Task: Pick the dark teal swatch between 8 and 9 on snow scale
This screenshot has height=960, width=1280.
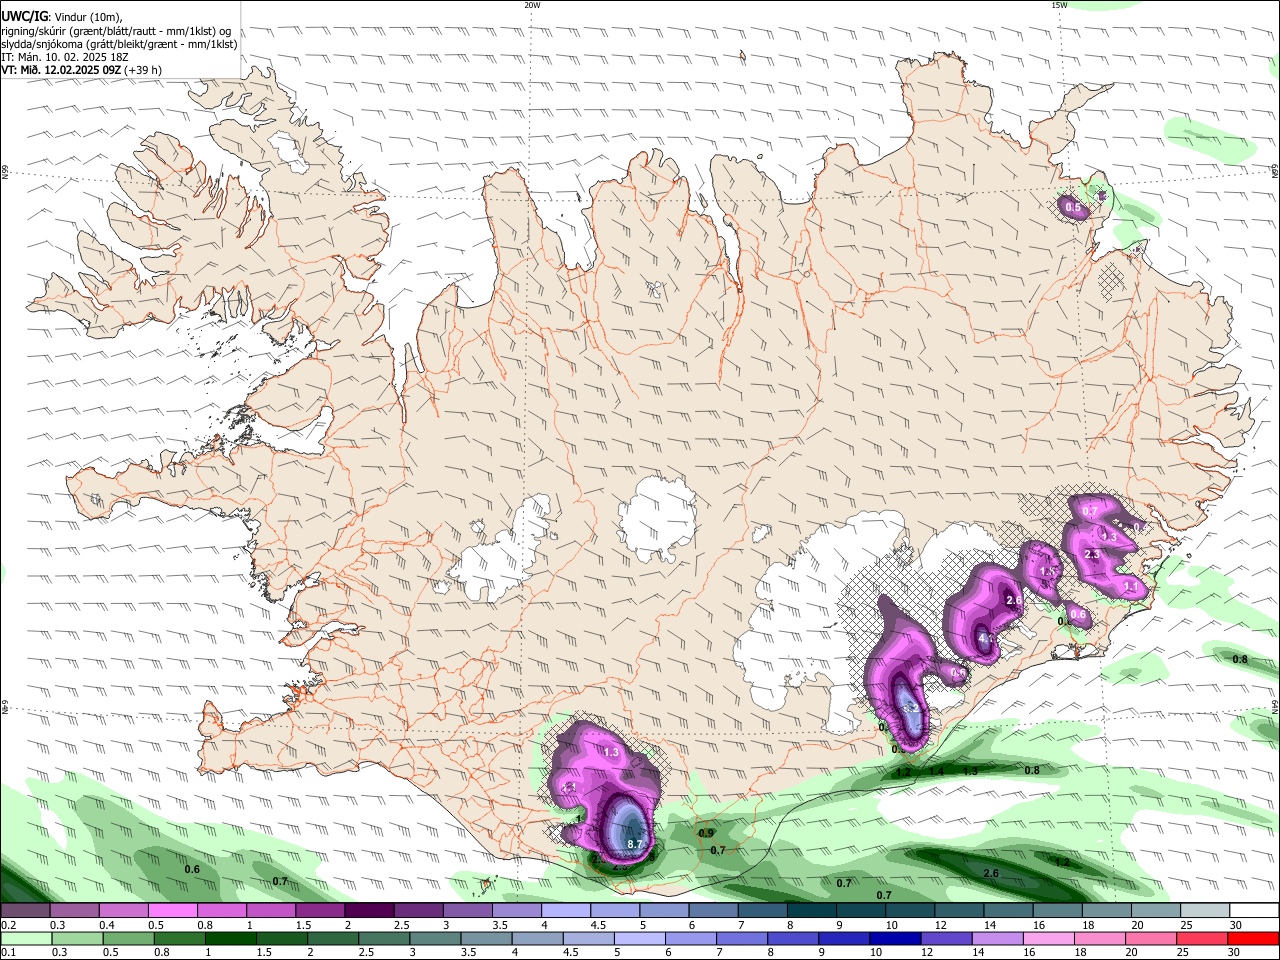Action: [x=812, y=910]
